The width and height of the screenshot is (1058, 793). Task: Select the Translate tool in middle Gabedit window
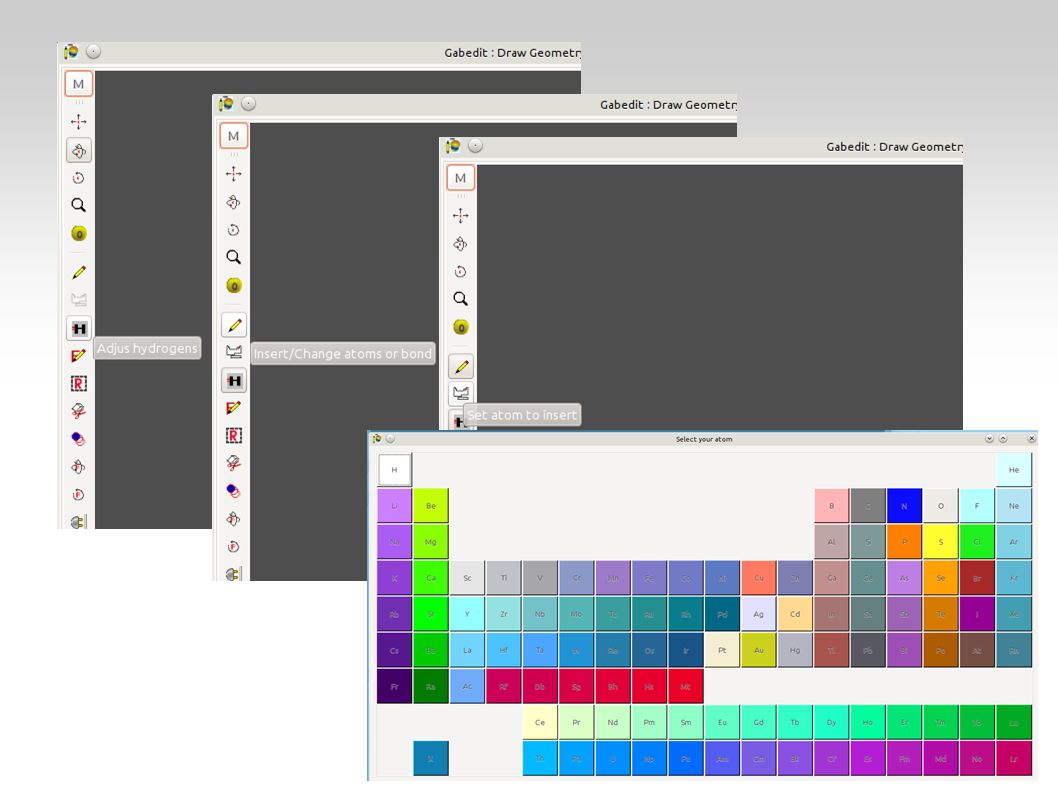(233, 174)
